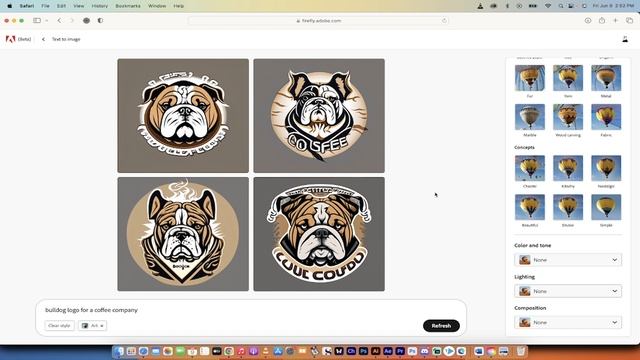Viewport: 640px width, 360px height.
Task: Expand the Color and tone dropdown
Action: tap(568, 260)
